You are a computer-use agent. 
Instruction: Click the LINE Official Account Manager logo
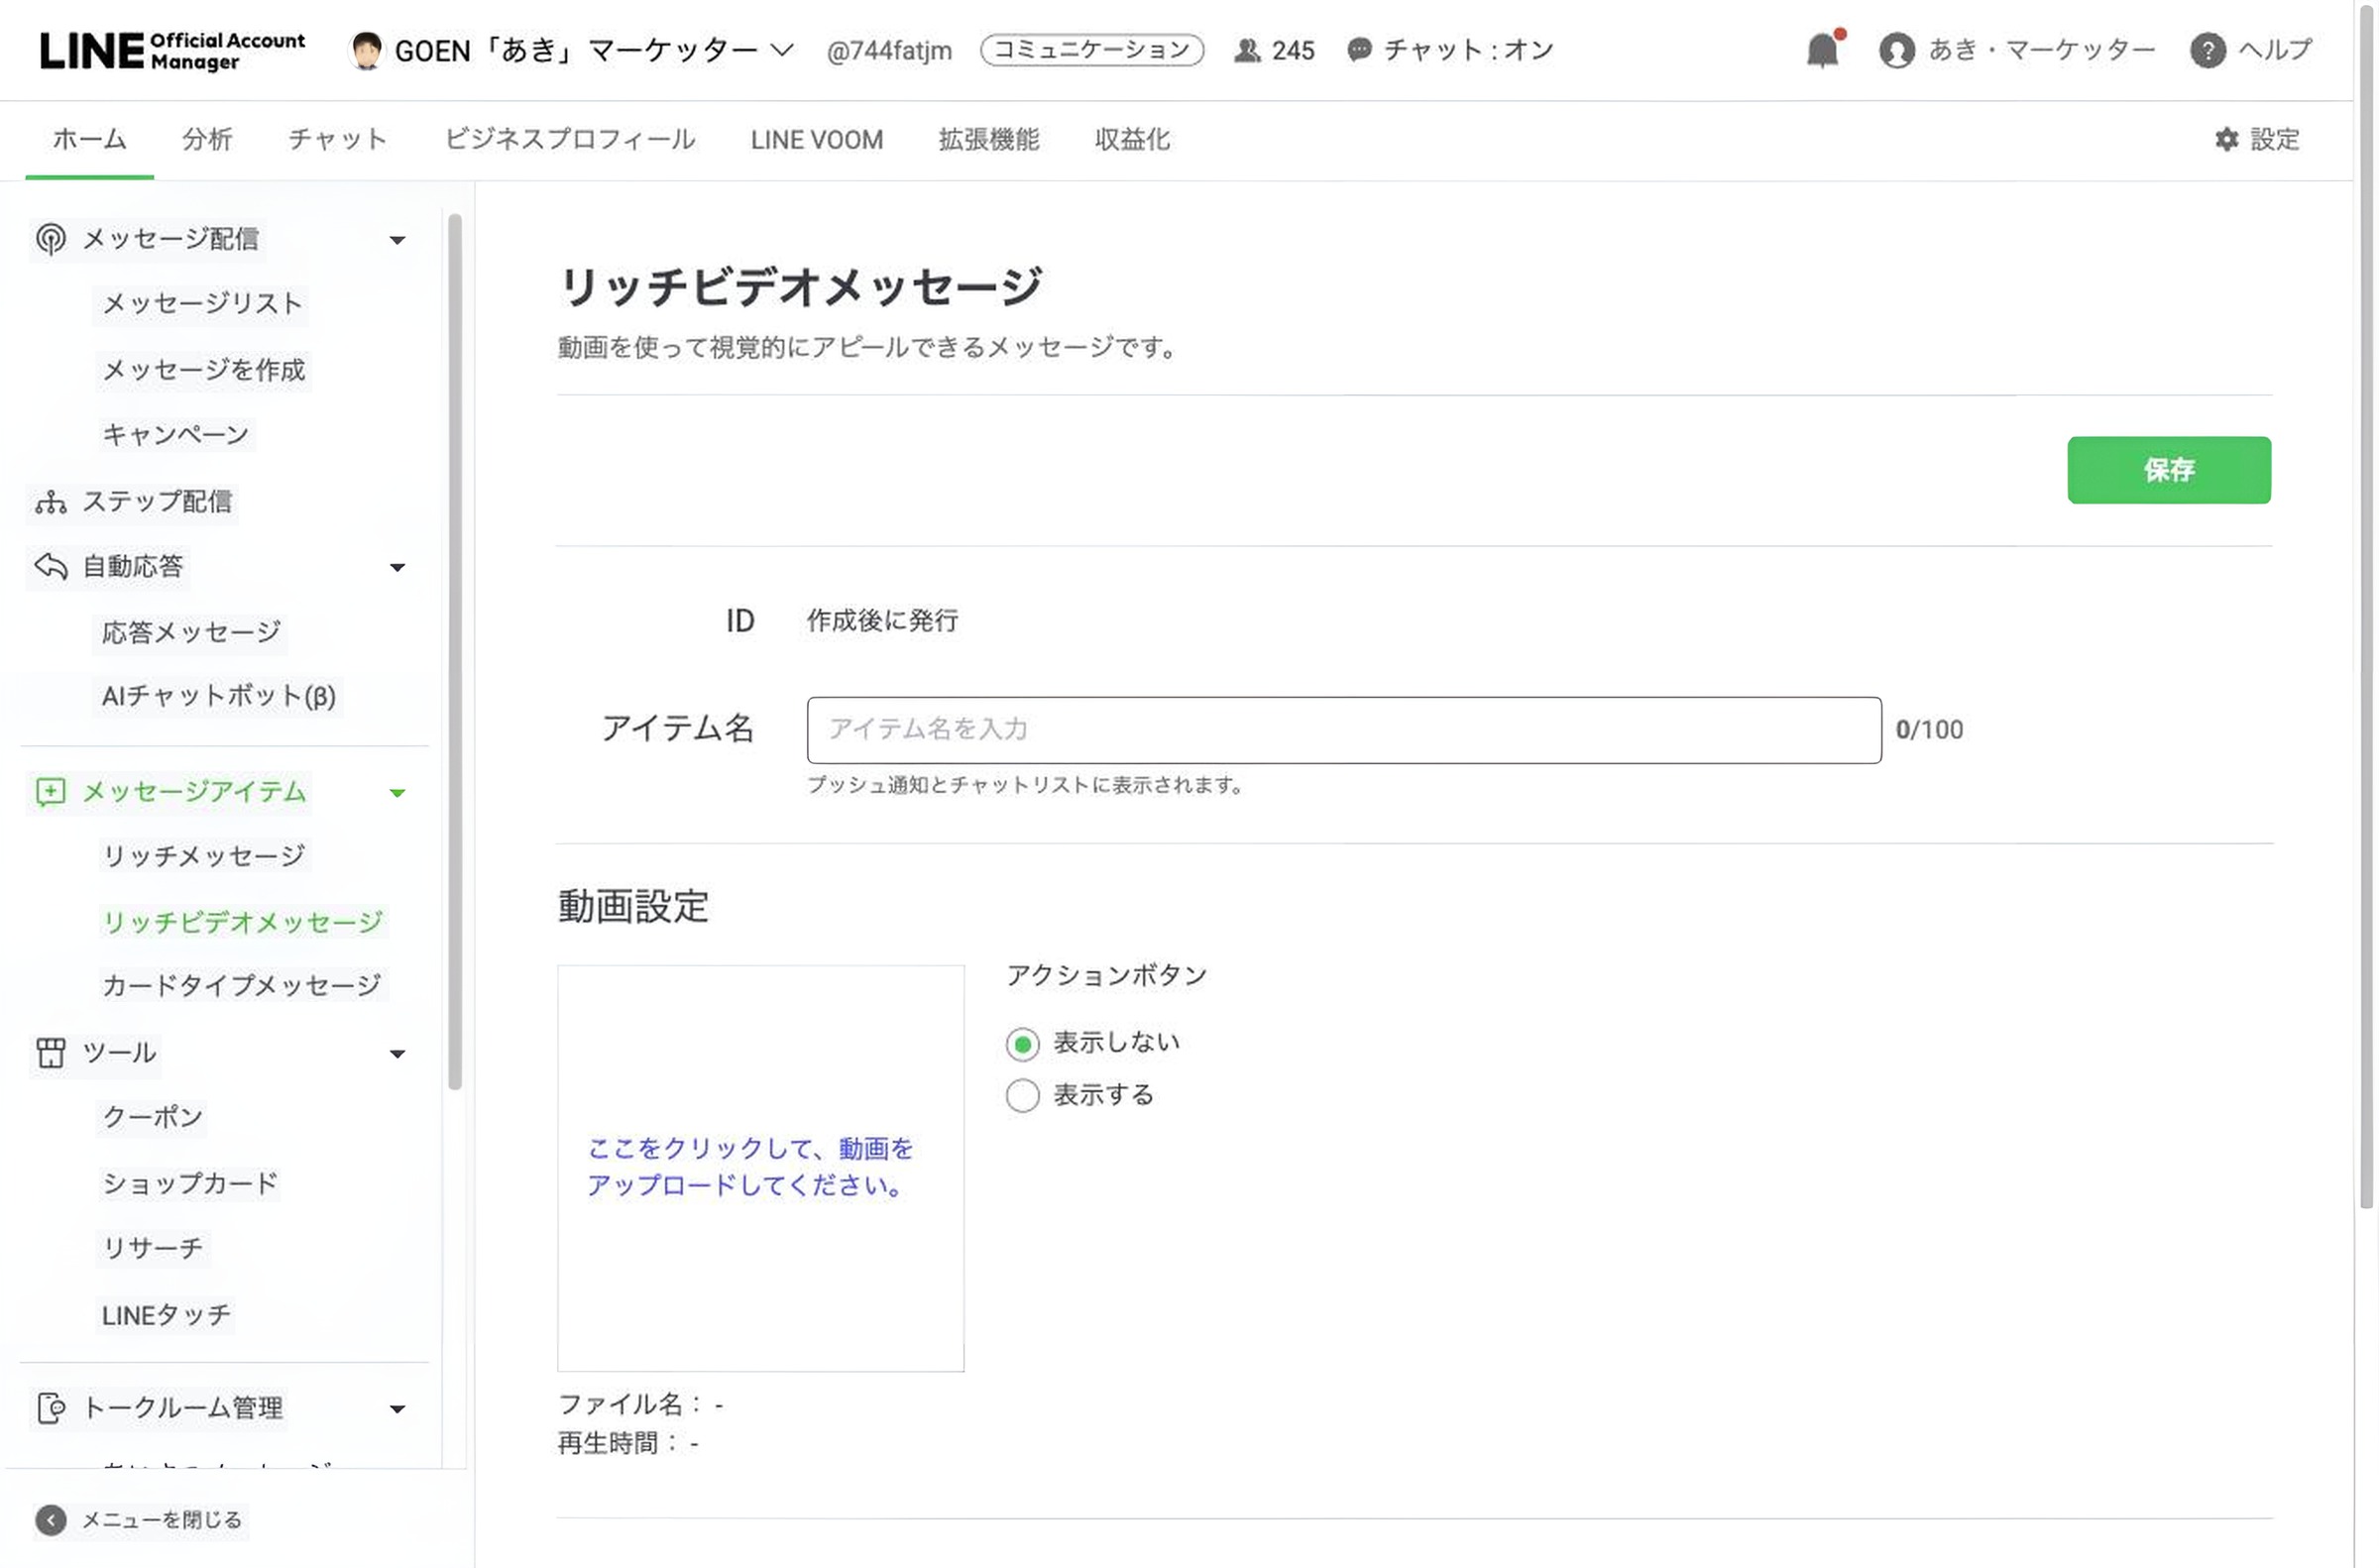(x=172, y=51)
